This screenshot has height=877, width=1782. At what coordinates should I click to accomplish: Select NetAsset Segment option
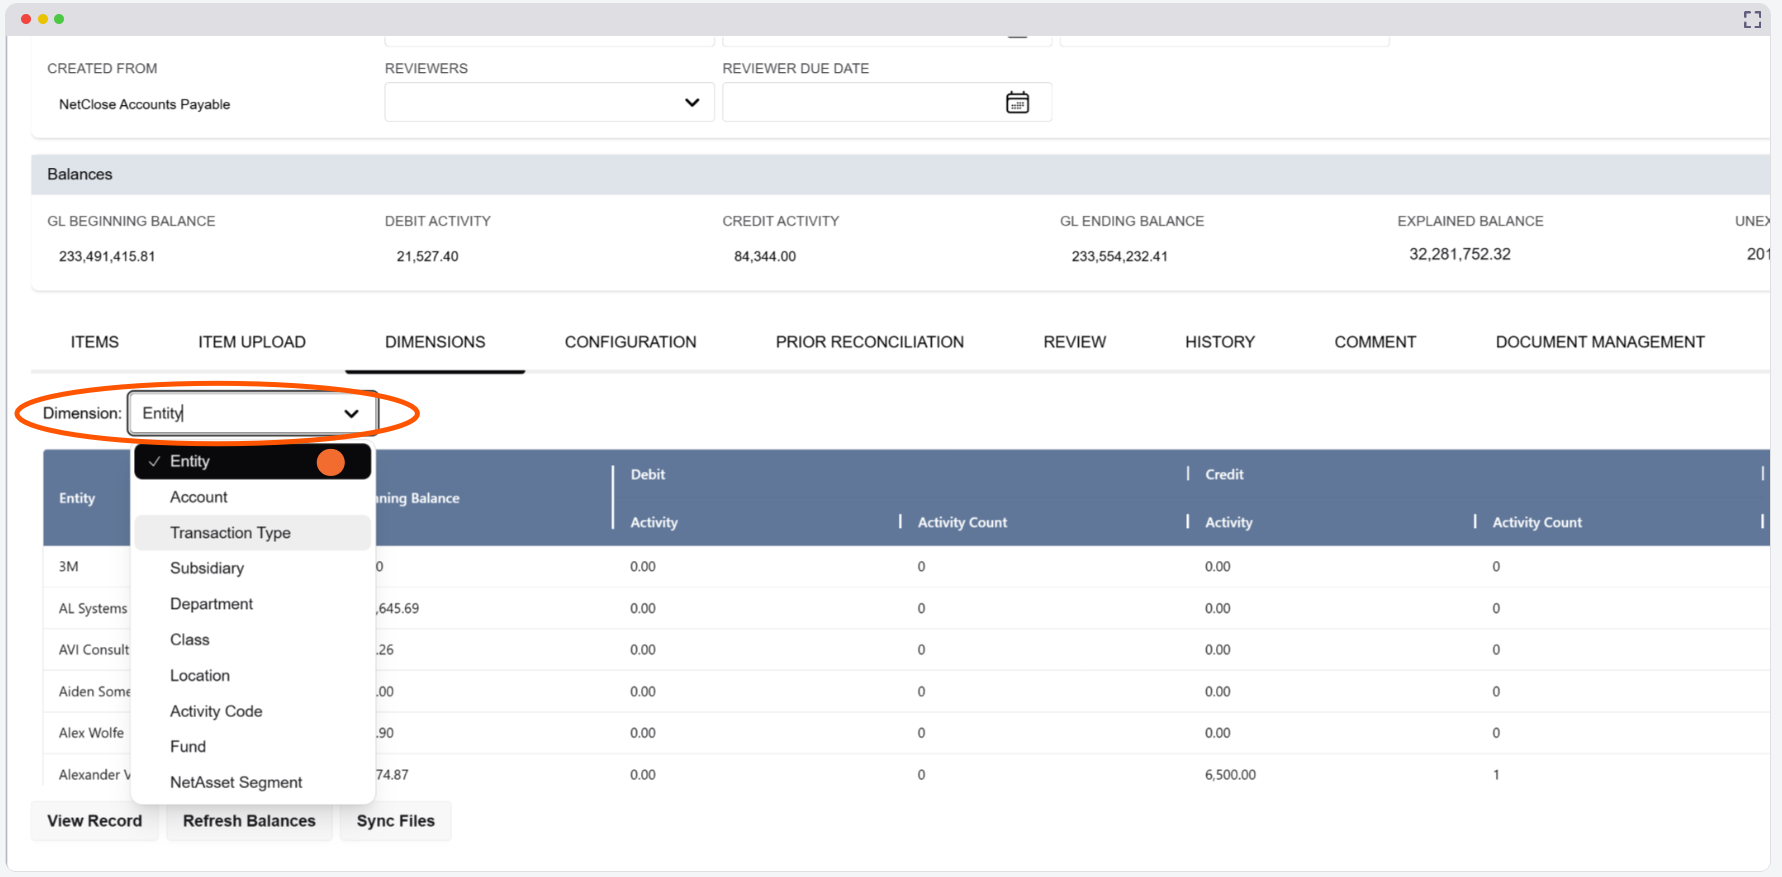click(x=236, y=782)
